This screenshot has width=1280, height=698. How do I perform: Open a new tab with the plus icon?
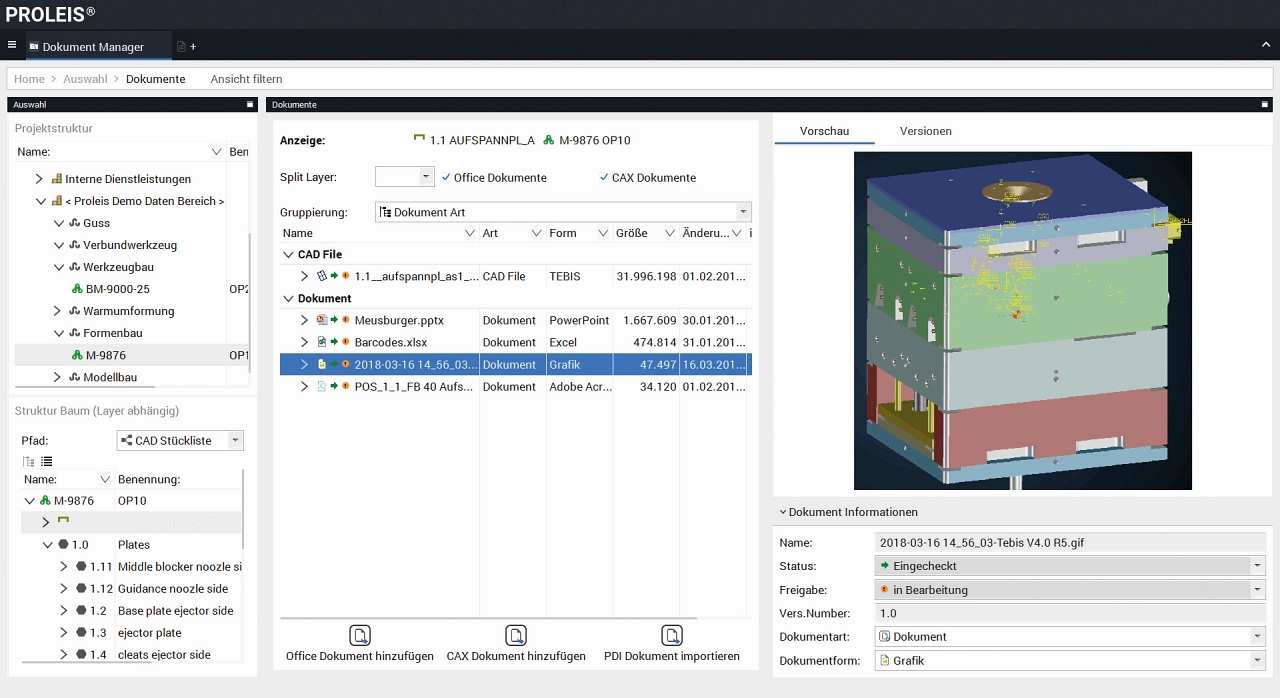click(x=193, y=47)
